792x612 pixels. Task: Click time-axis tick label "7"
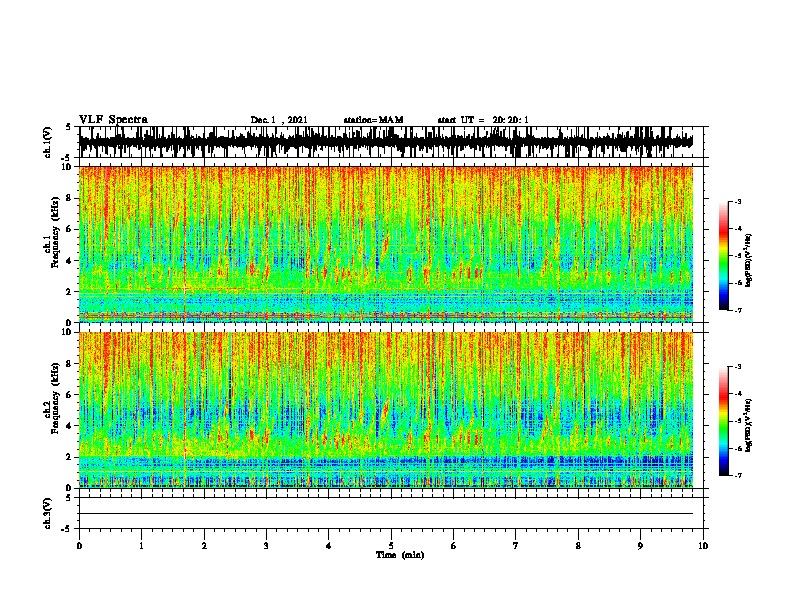point(516,546)
